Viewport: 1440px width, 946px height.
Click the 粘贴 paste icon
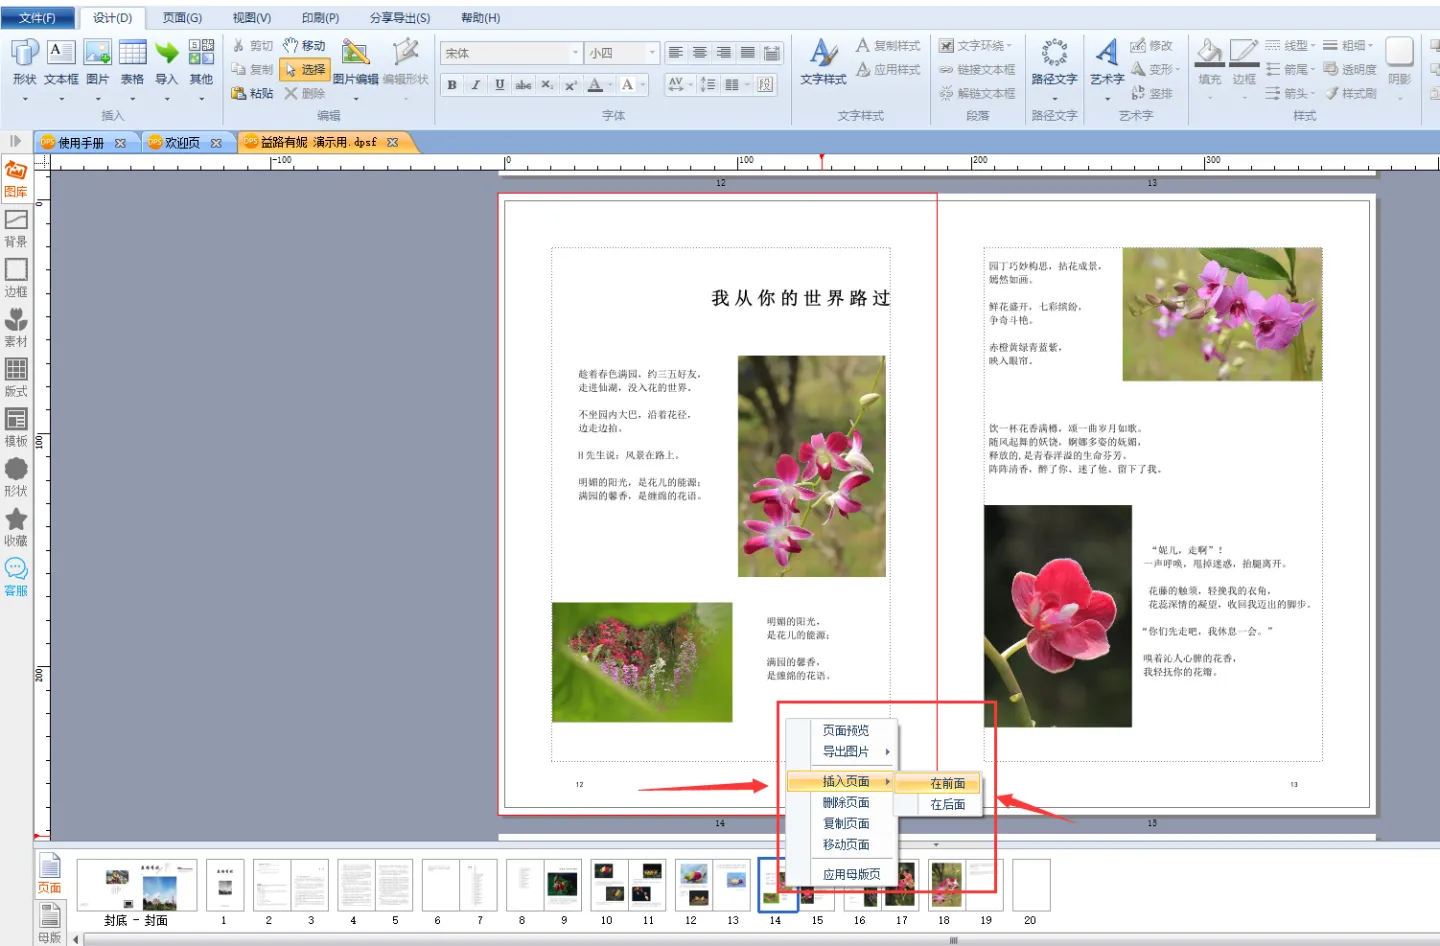point(252,93)
